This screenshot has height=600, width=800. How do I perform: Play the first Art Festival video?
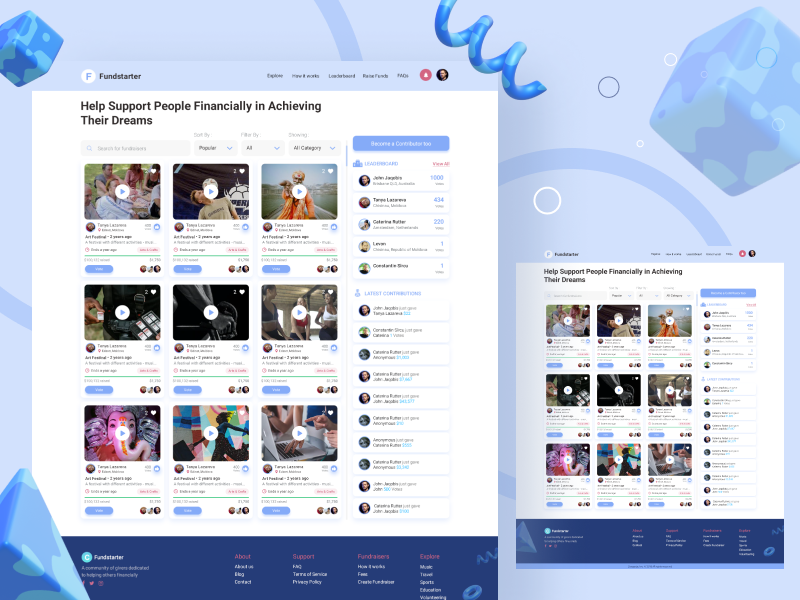pyautogui.click(x=121, y=192)
